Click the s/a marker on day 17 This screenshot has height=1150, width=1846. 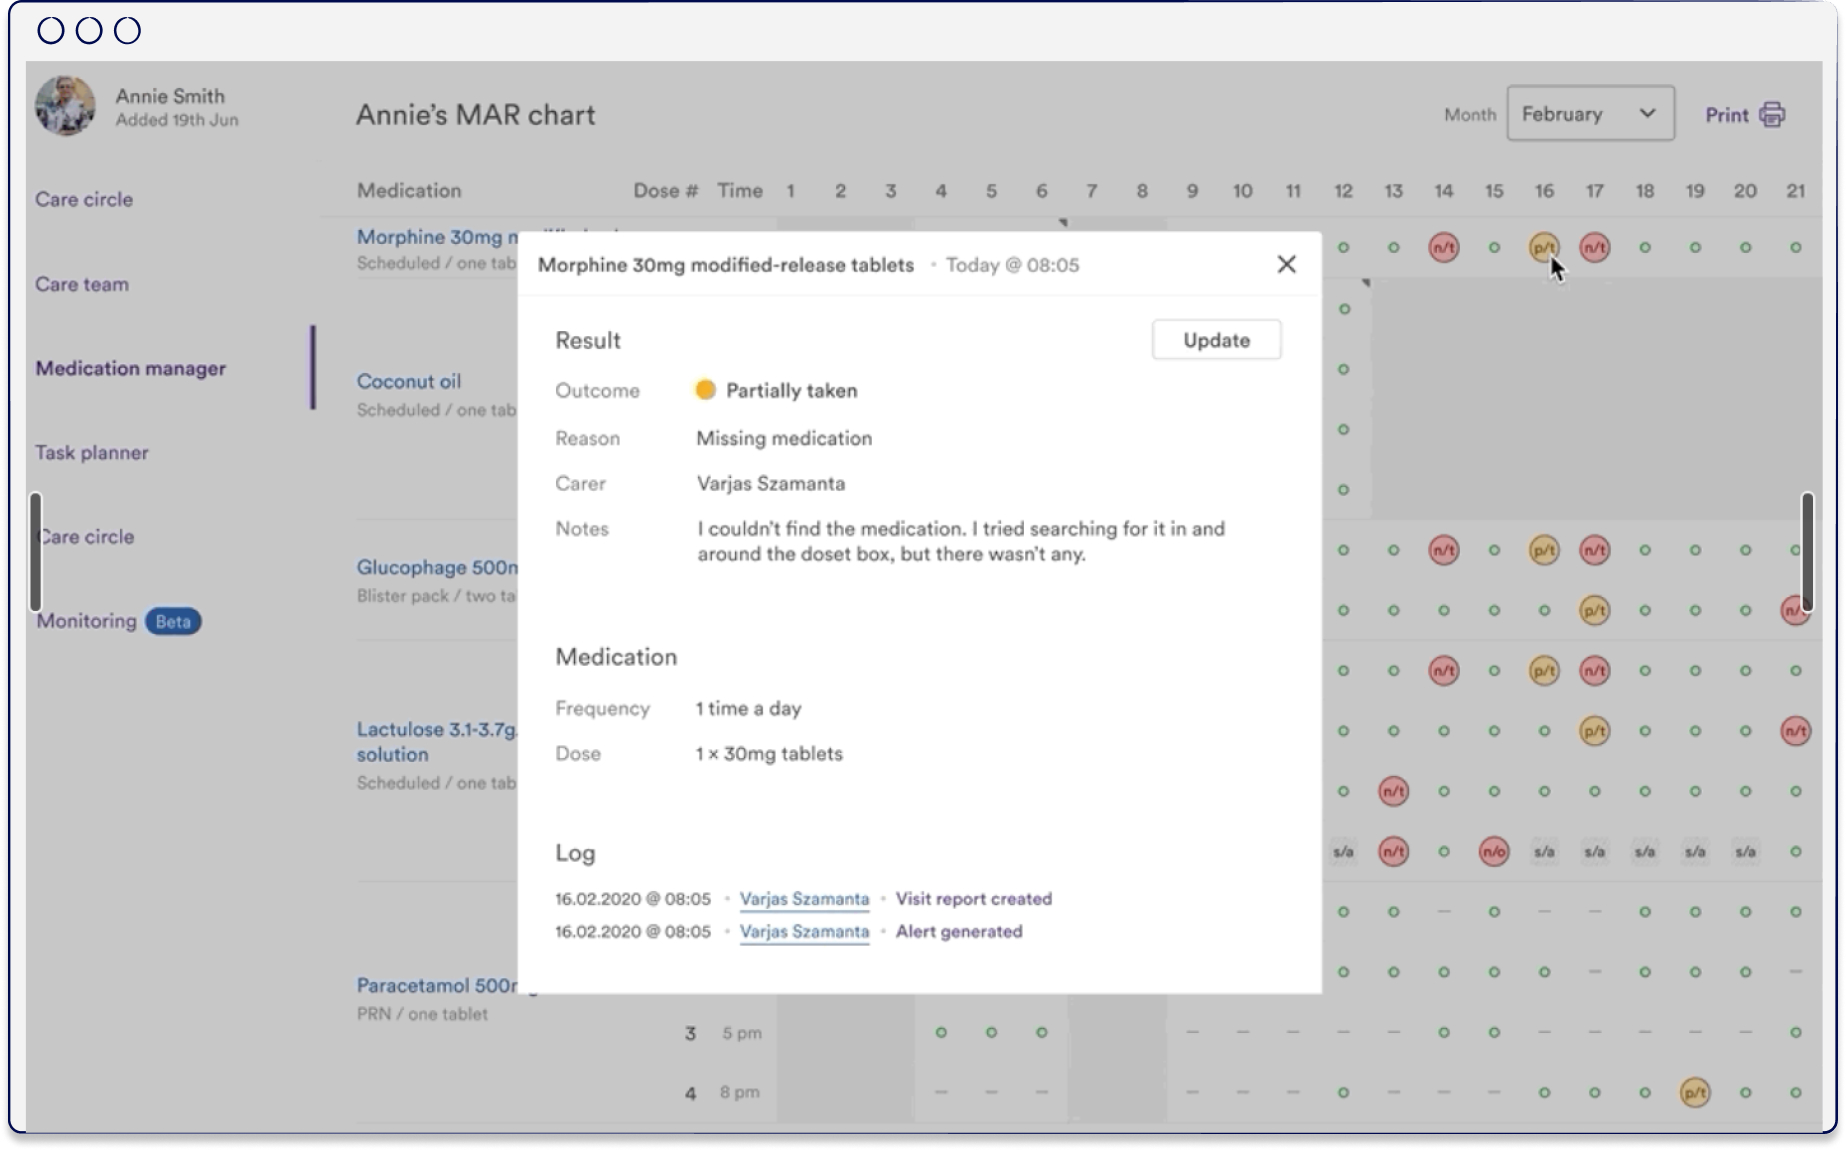[x=1594, y=851]
